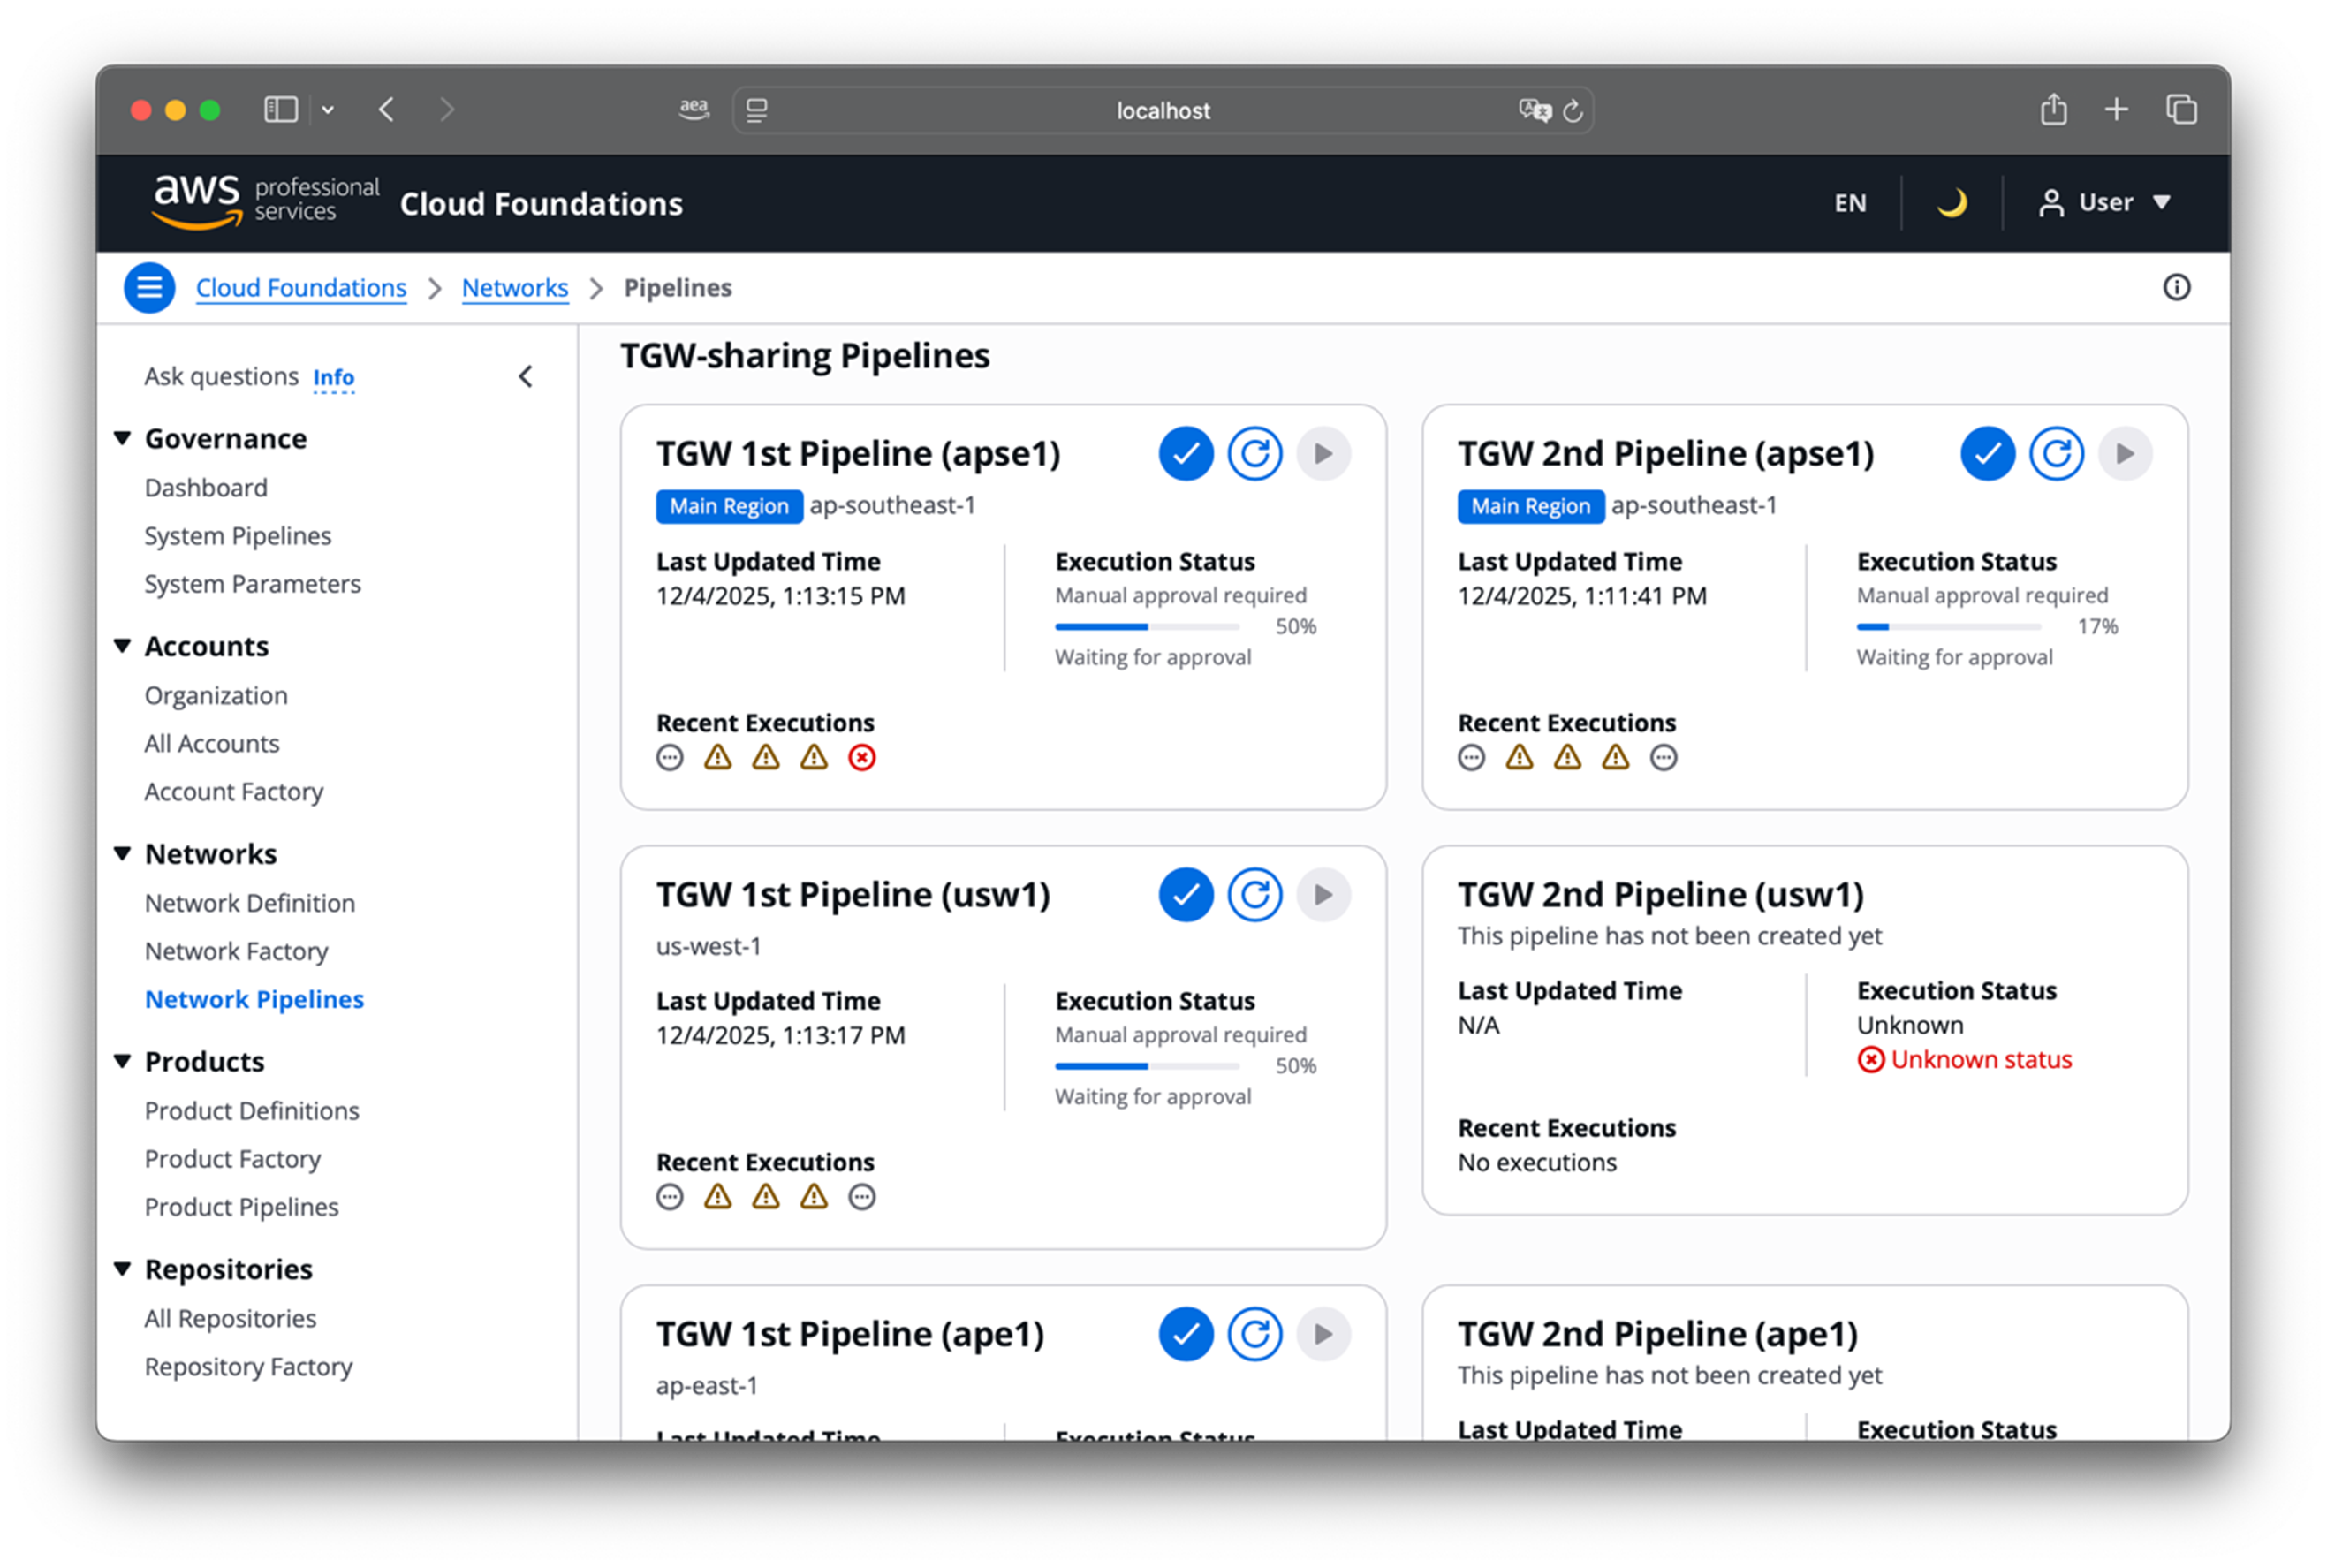This screenshot has height=1568, width=2327.
Task: Follow the Networks breadcrumb link
Action: pyautogui.click(x=514, y=288)
